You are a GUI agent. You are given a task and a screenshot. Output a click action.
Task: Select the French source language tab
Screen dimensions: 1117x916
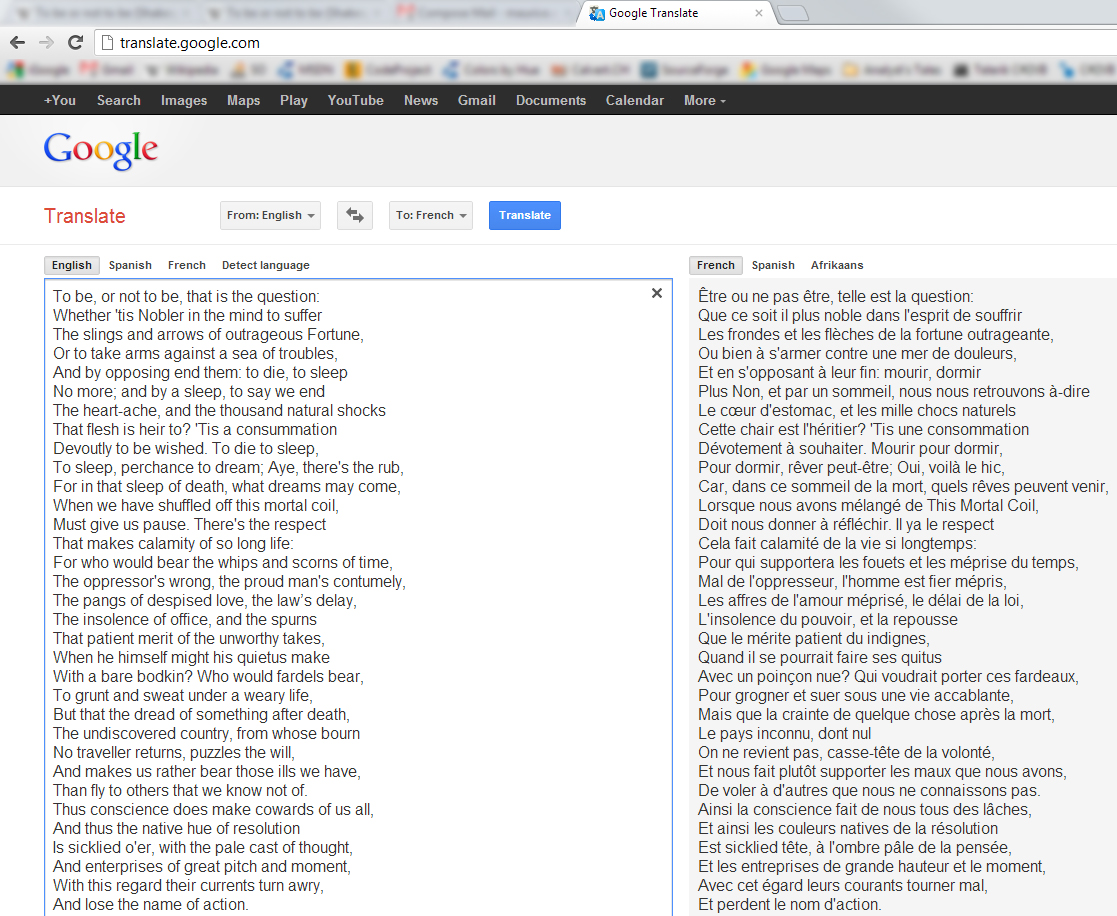(x=187, y=265)
